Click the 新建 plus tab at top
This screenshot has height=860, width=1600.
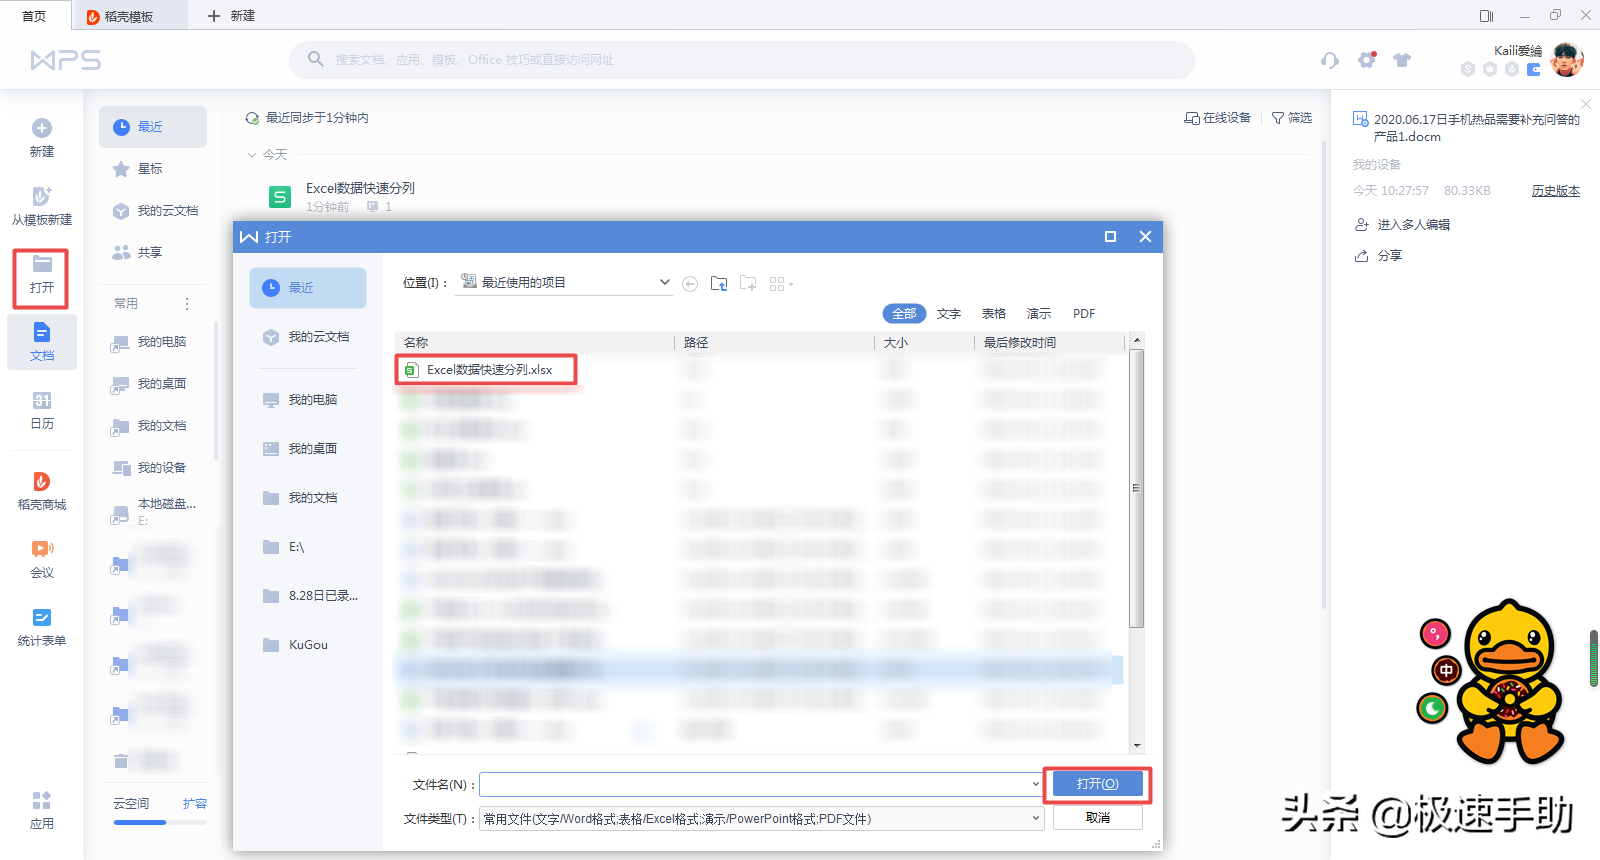tap(231, 16)
